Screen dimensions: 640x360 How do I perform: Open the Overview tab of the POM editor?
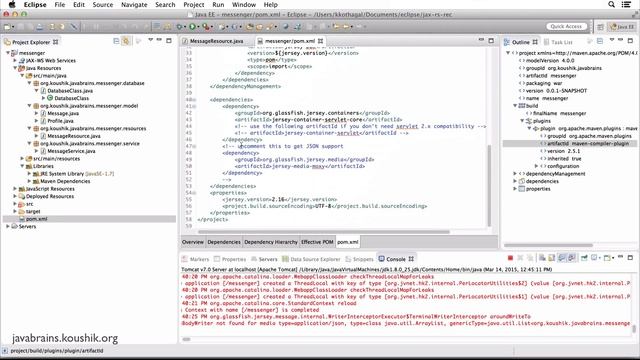[193, 242]
